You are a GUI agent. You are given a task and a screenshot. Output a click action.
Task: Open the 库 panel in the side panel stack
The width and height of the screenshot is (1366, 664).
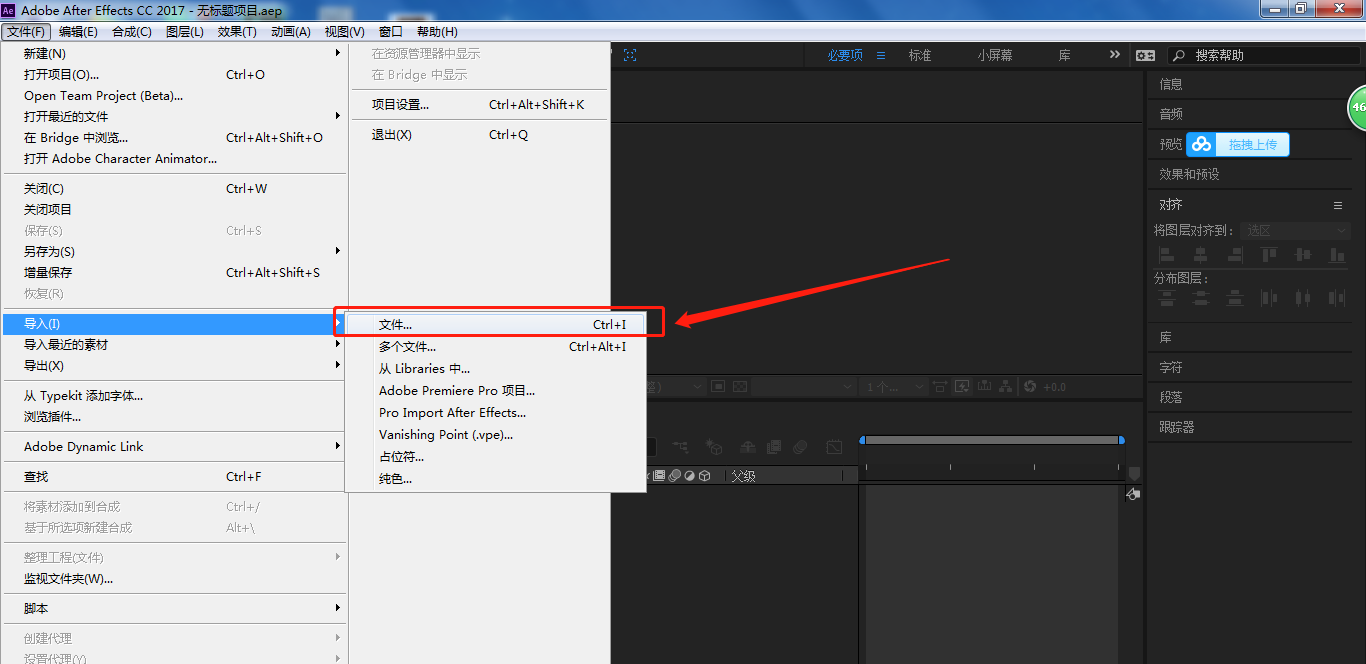[x=1165, y=338]
